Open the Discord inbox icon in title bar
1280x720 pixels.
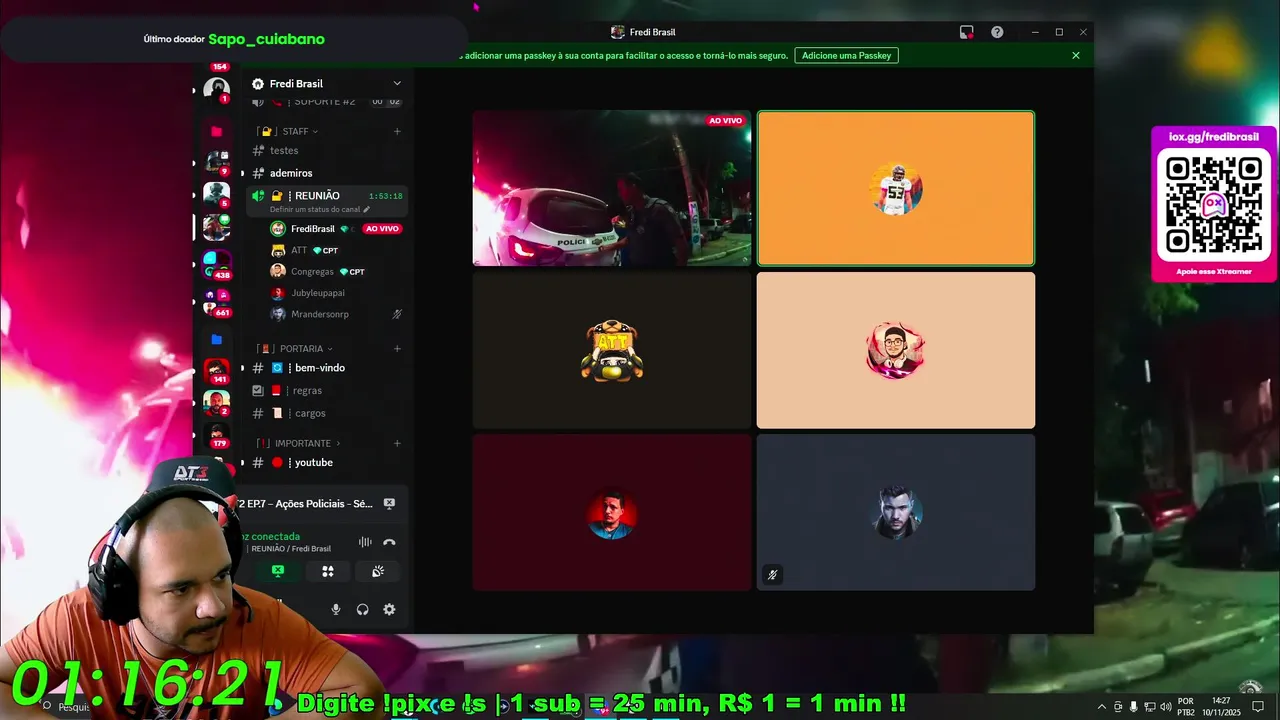coord(966,32)
